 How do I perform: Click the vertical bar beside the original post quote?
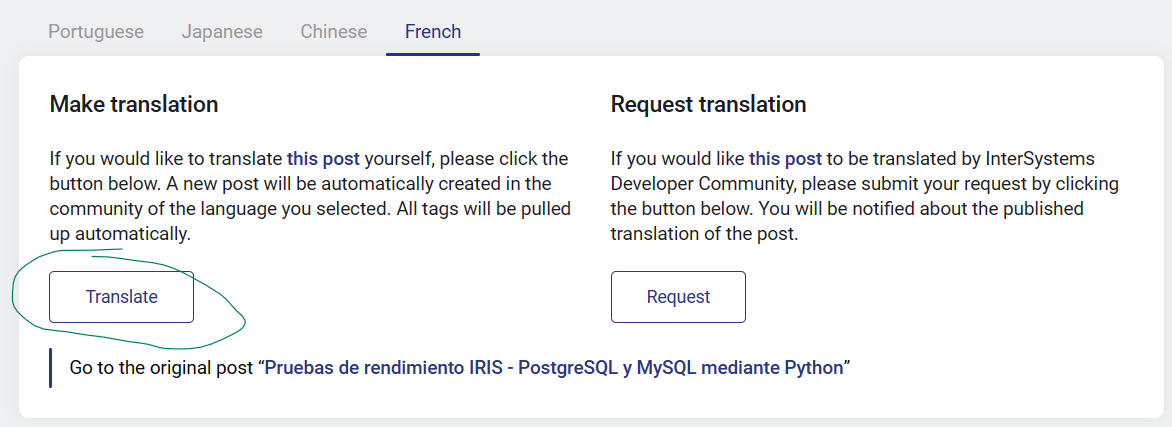click(50, 367)
